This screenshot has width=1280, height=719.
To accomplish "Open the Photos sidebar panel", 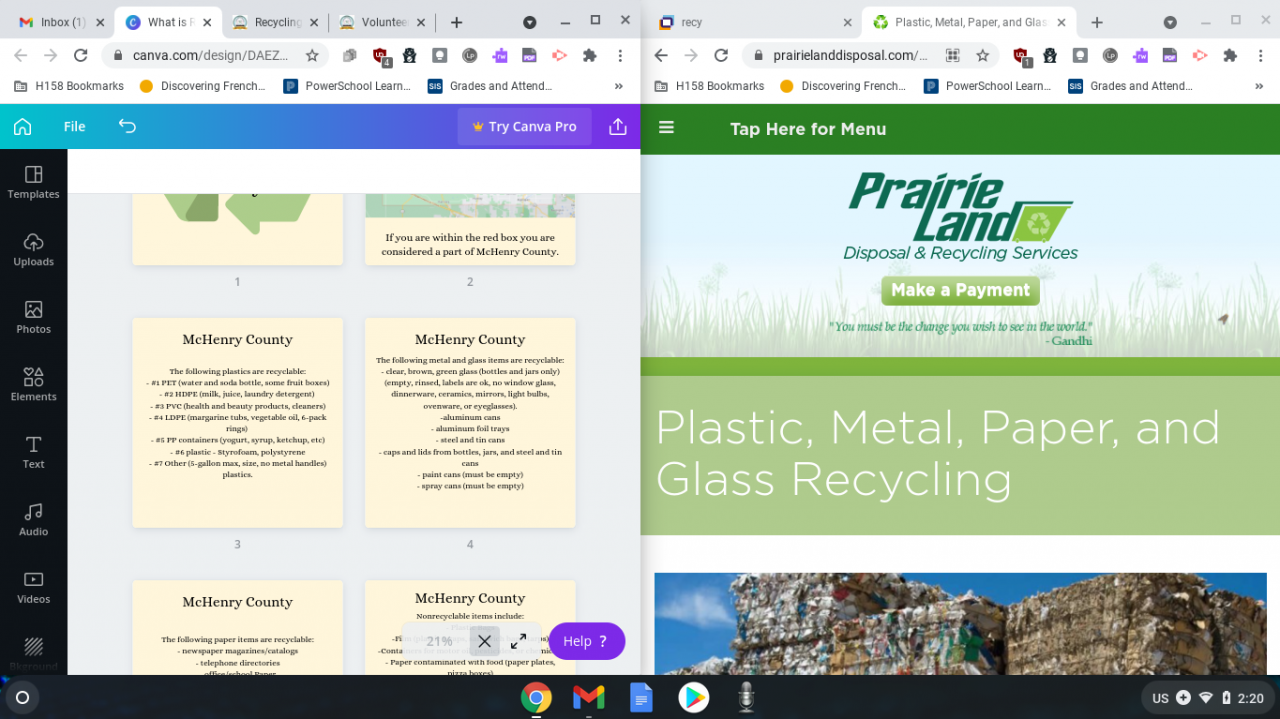I will point(33,317).
